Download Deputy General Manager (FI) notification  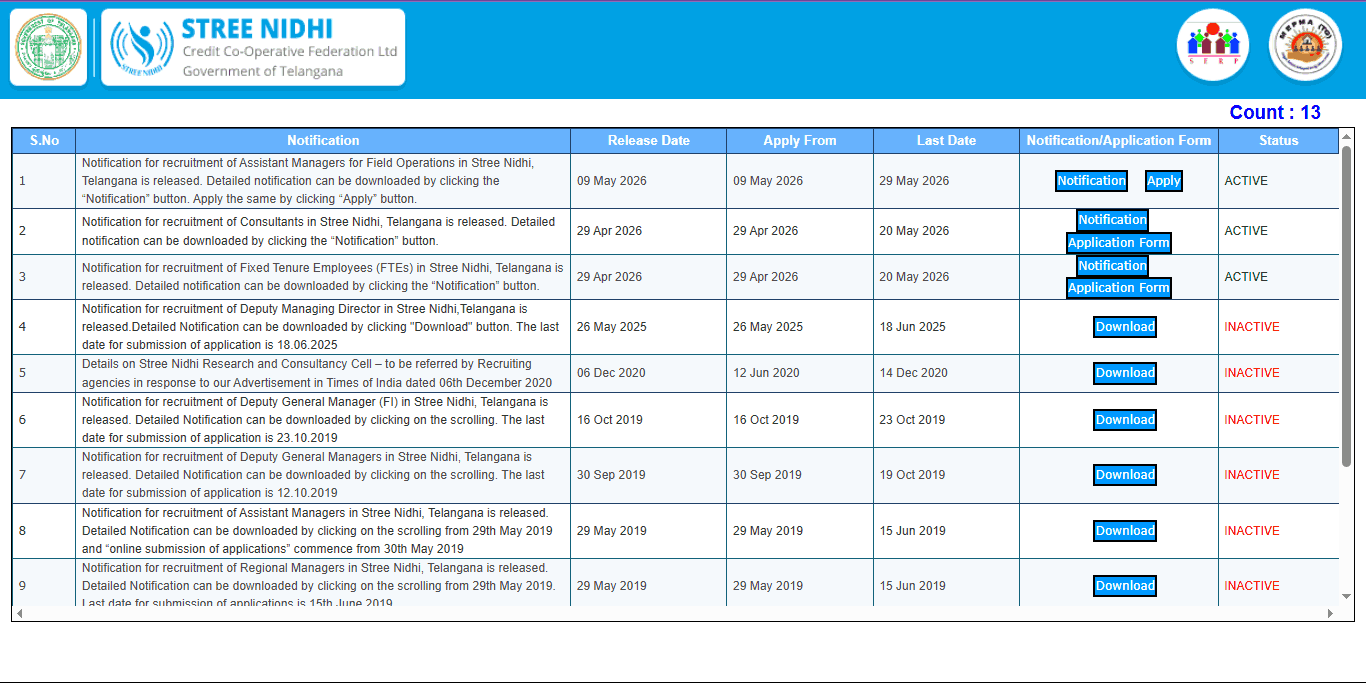click(x=1125, y=420)
